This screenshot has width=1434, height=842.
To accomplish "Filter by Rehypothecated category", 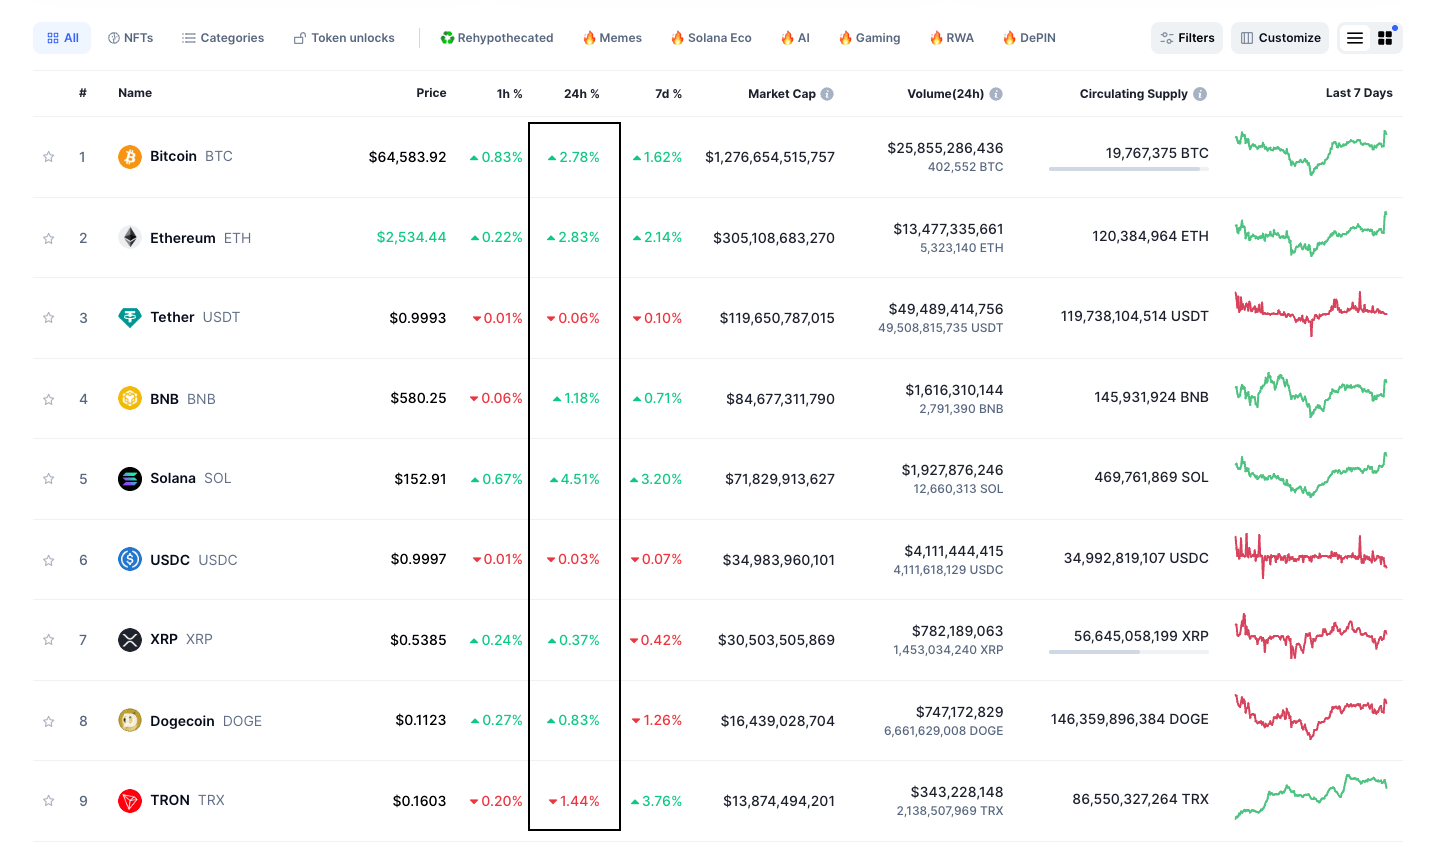I will [497, 38].
